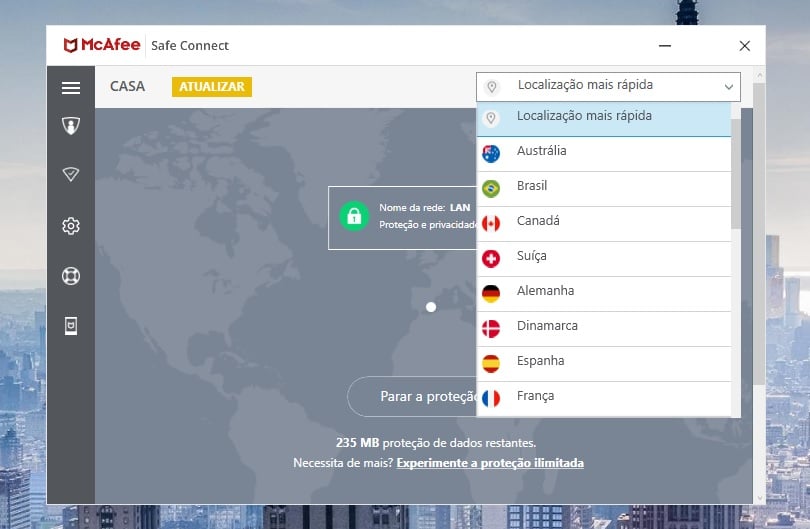The height and width of the screenshot is (529, 810).
Task: Open the privacy shield icon in sidebar
Action: [71, 126]
